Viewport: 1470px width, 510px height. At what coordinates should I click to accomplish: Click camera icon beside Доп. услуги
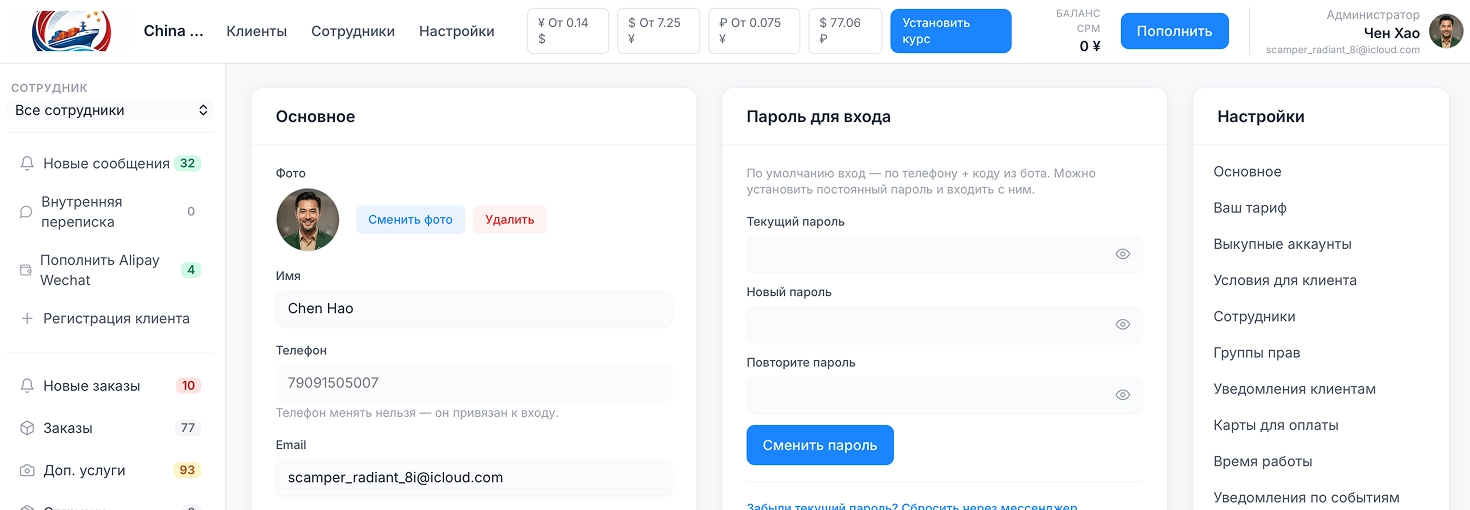click(x=27, y=470)
